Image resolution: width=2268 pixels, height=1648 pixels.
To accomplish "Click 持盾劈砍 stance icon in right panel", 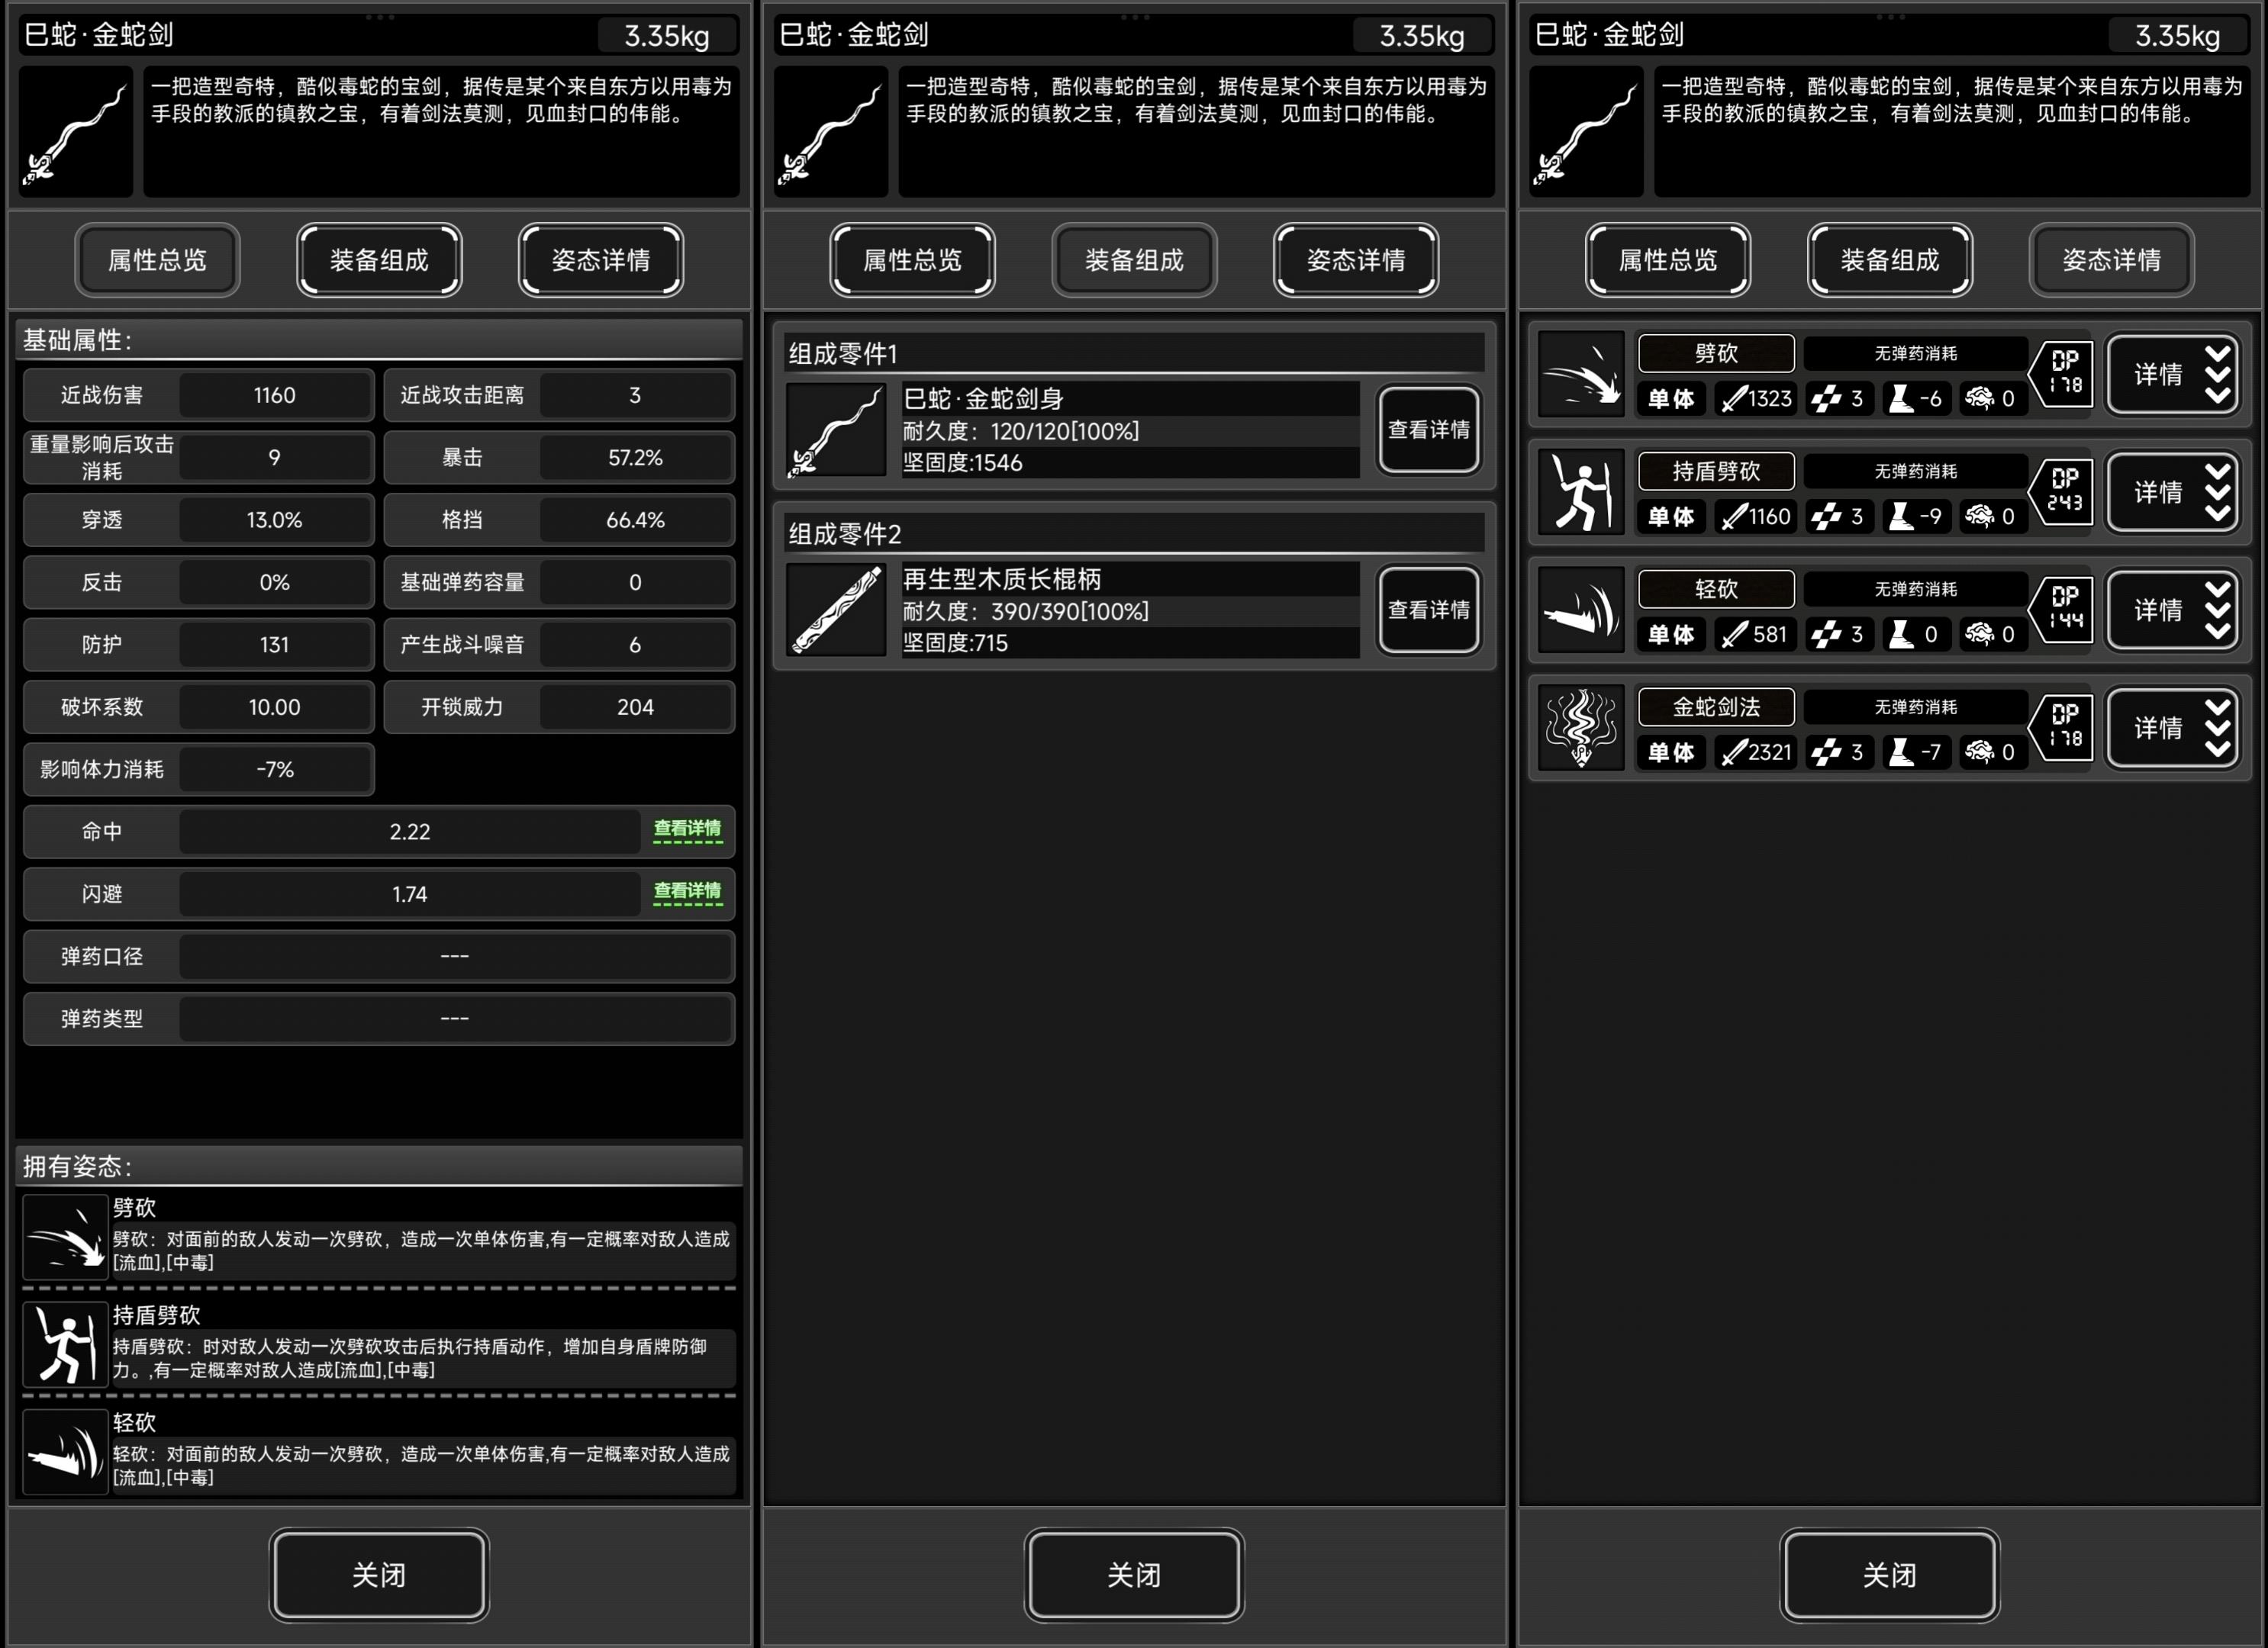I will click(x=1581, y=492).
